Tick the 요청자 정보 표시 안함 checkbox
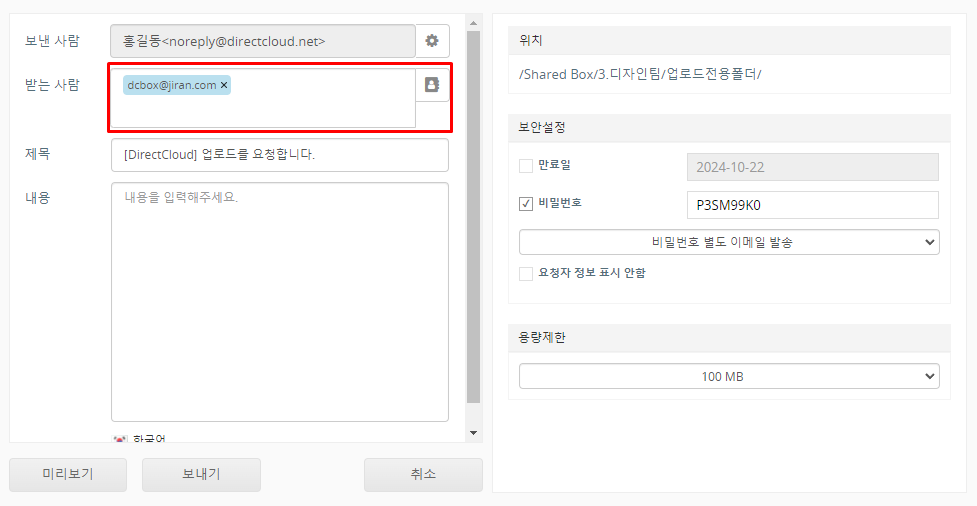This screenshot has width=977, height=506. coord(526,274)
